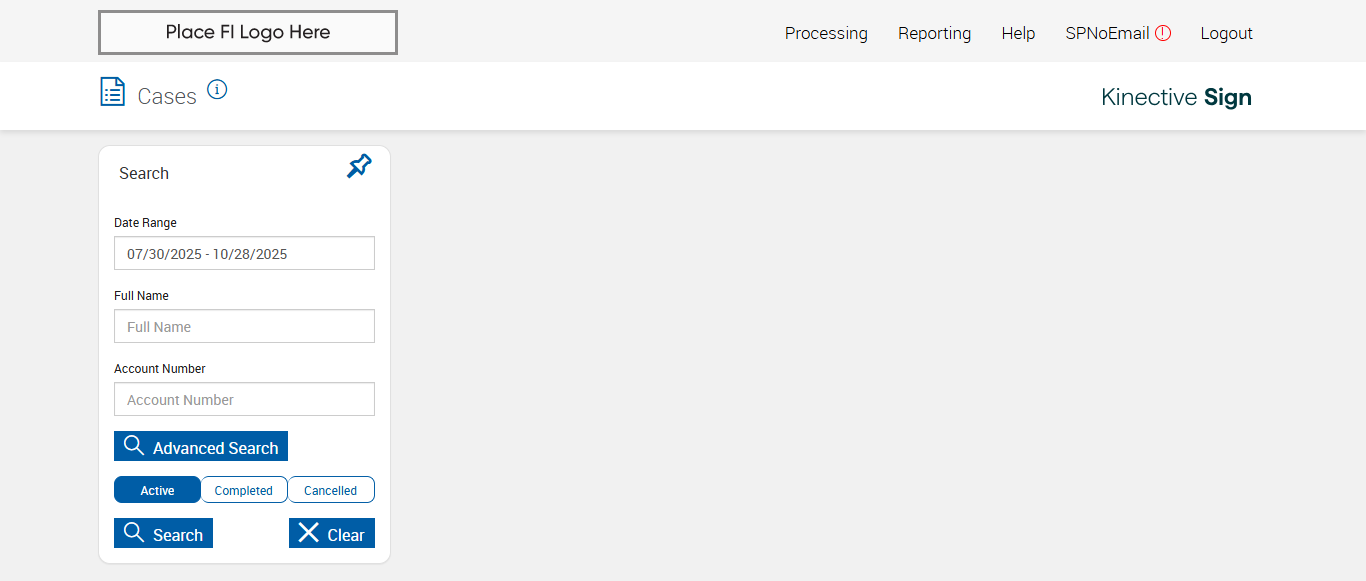Image resolution: width=1366 pixels, height=581 pixels.
Task: Click the red alert icon beside SPNoEmail
Action: [1163, 33]
